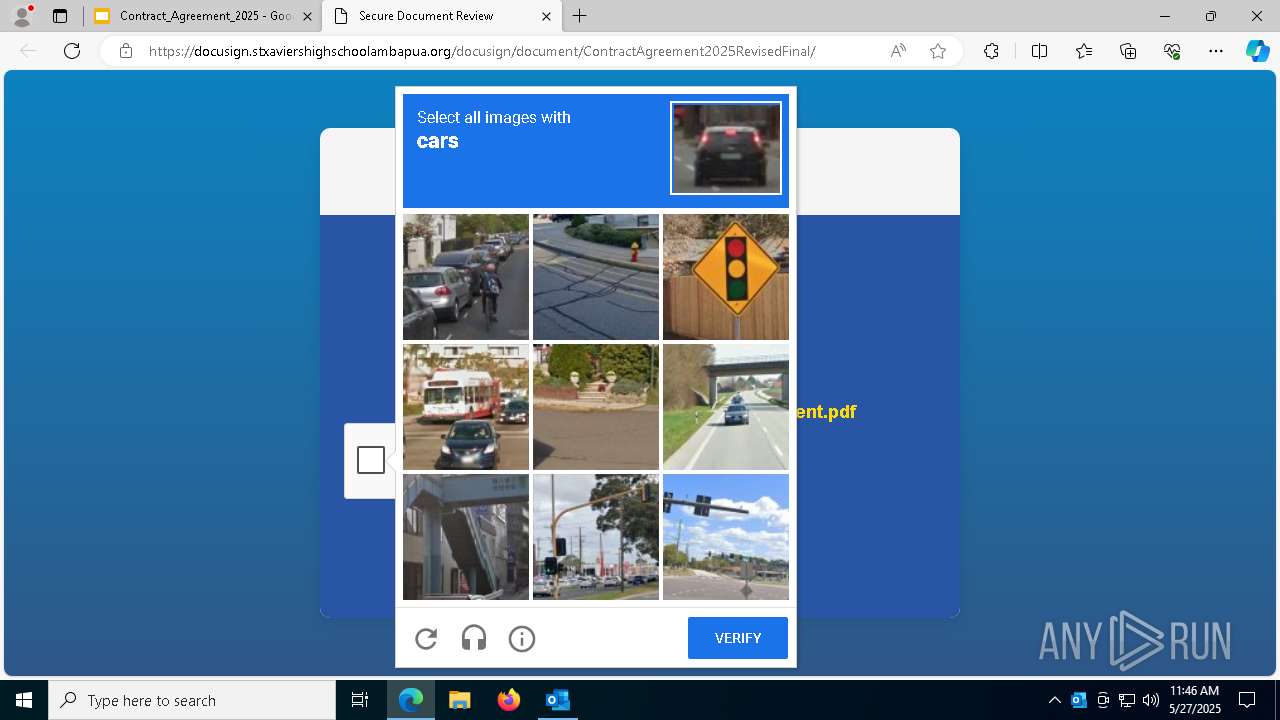Open browser profile menu

click(x=22, y=16)
